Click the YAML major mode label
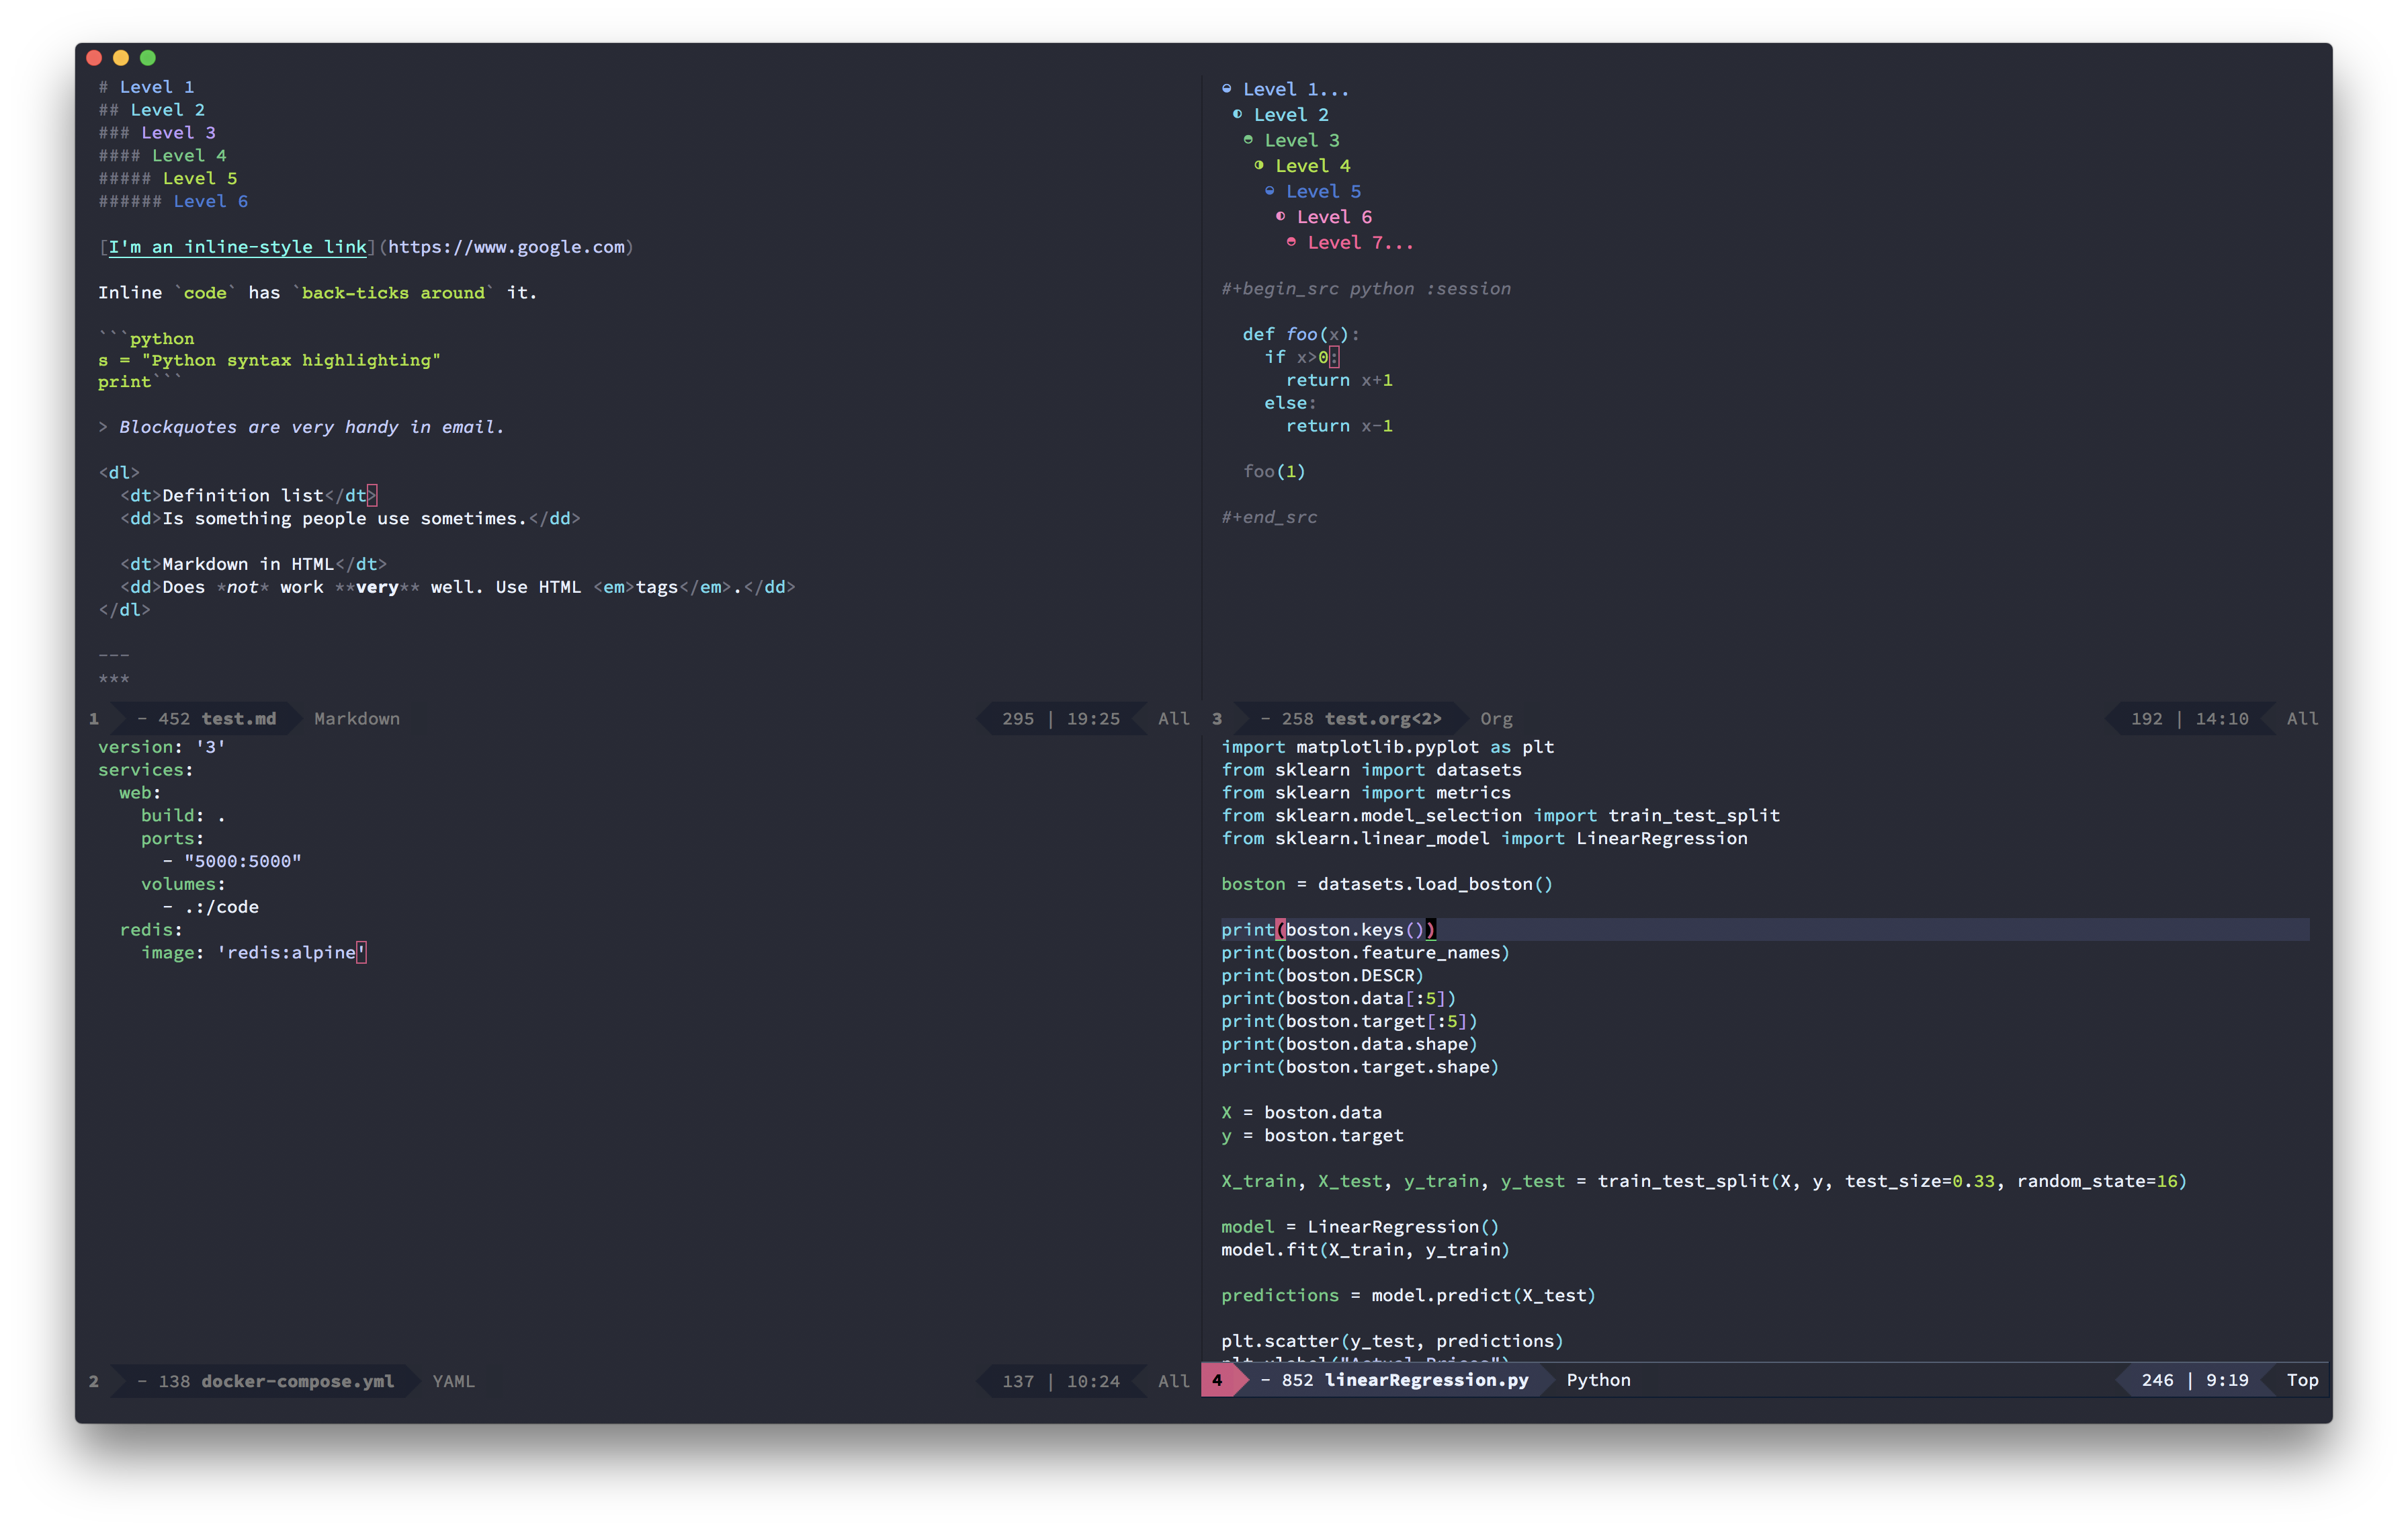 [x=453, y=1381]
